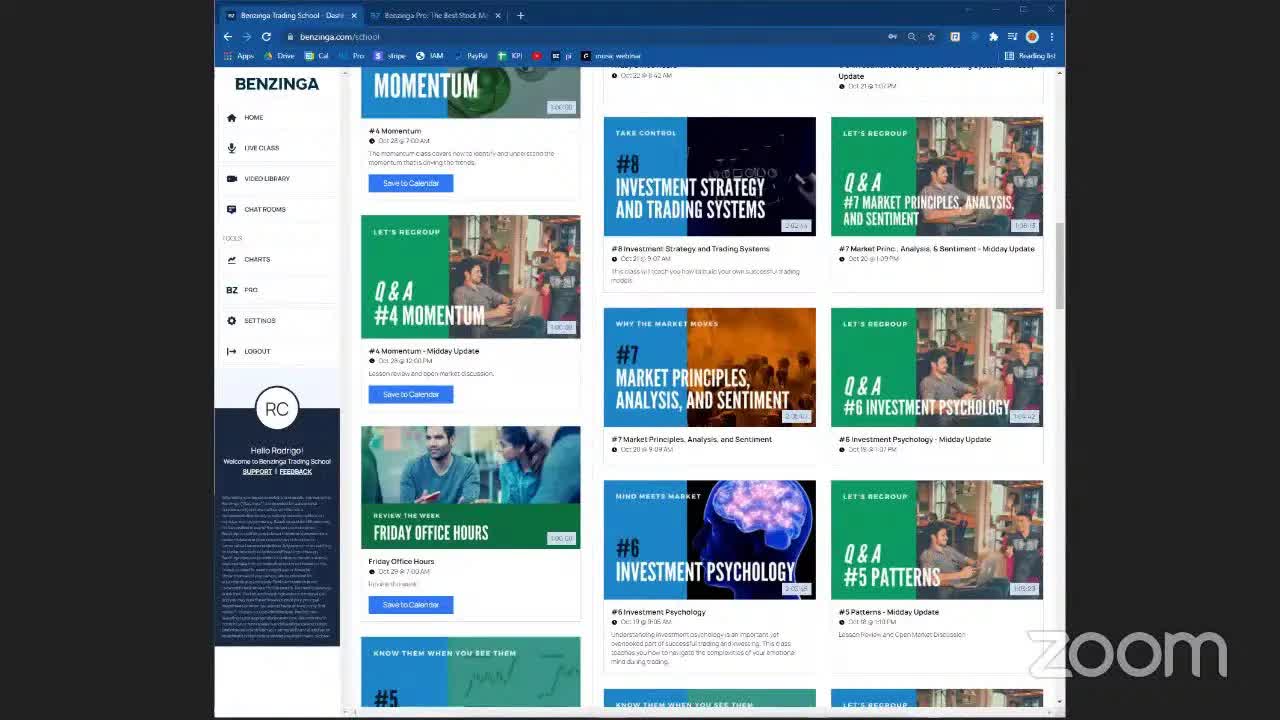Click the Feedback link

pos(296,472)
